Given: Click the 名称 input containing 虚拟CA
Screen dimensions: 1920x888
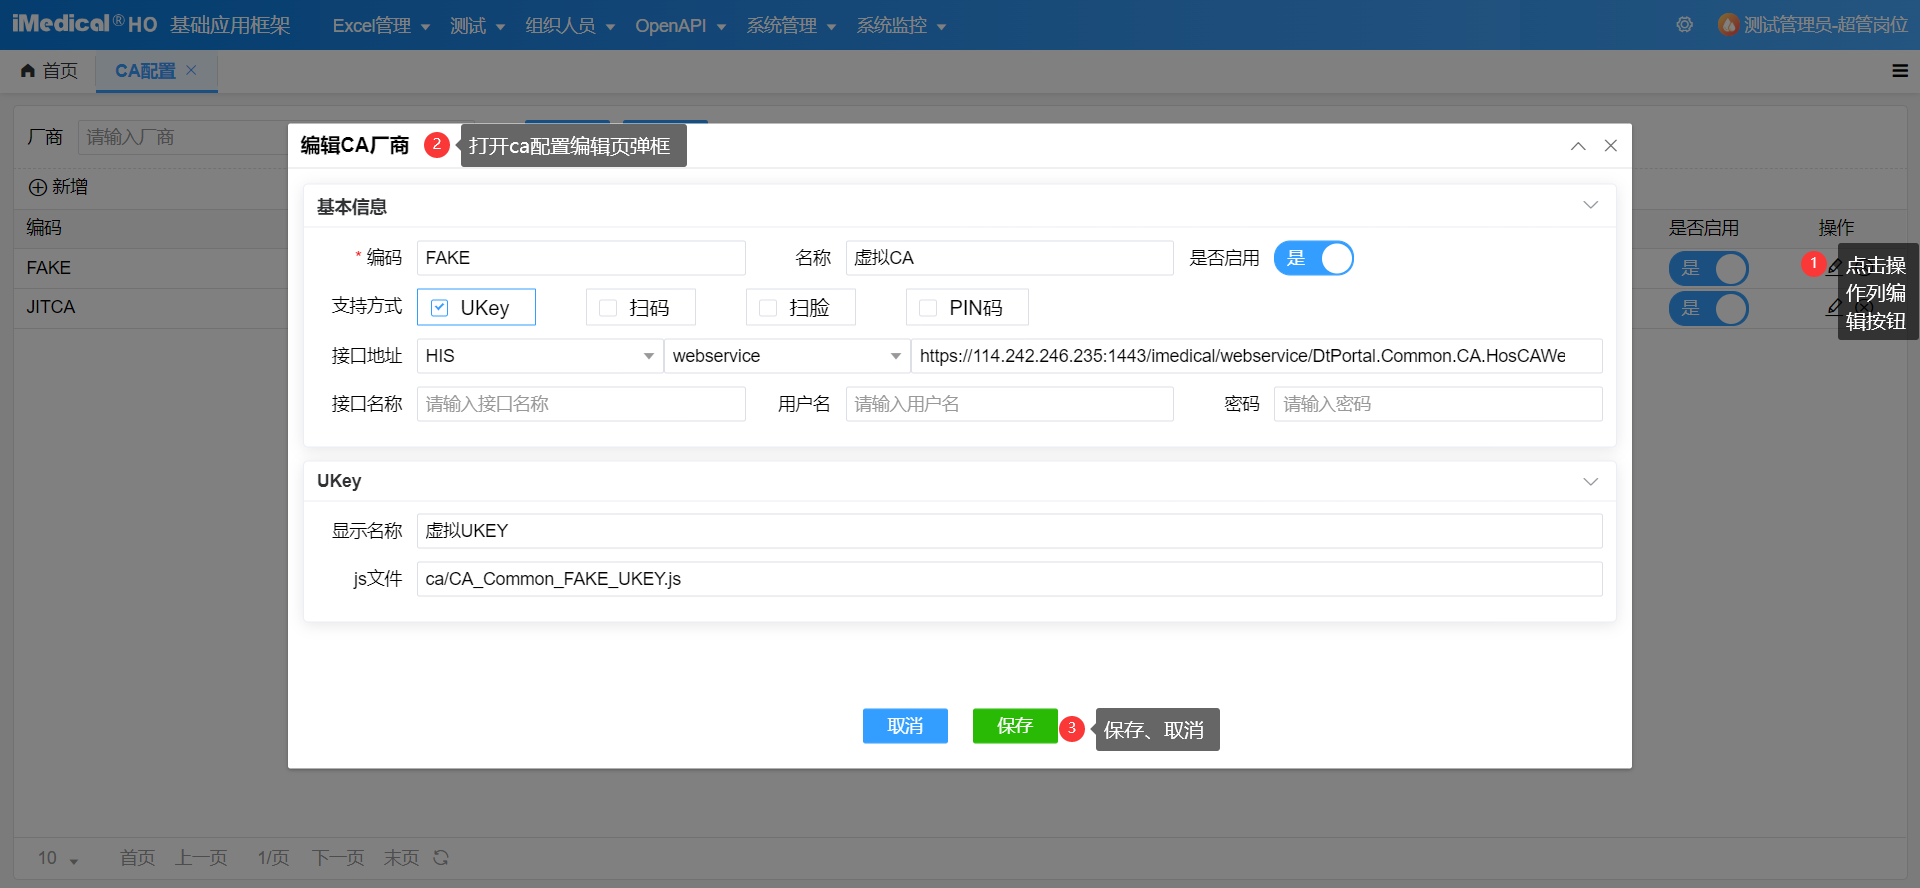Looking at the screenshot, I should pos(1009,258).
